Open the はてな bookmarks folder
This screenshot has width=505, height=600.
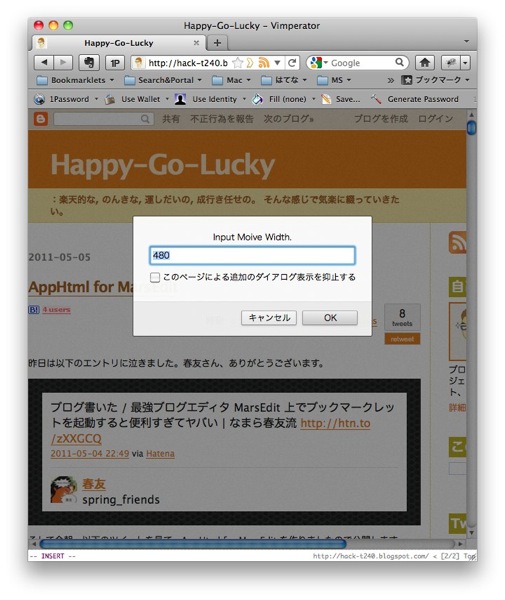(x=284, y=80)
